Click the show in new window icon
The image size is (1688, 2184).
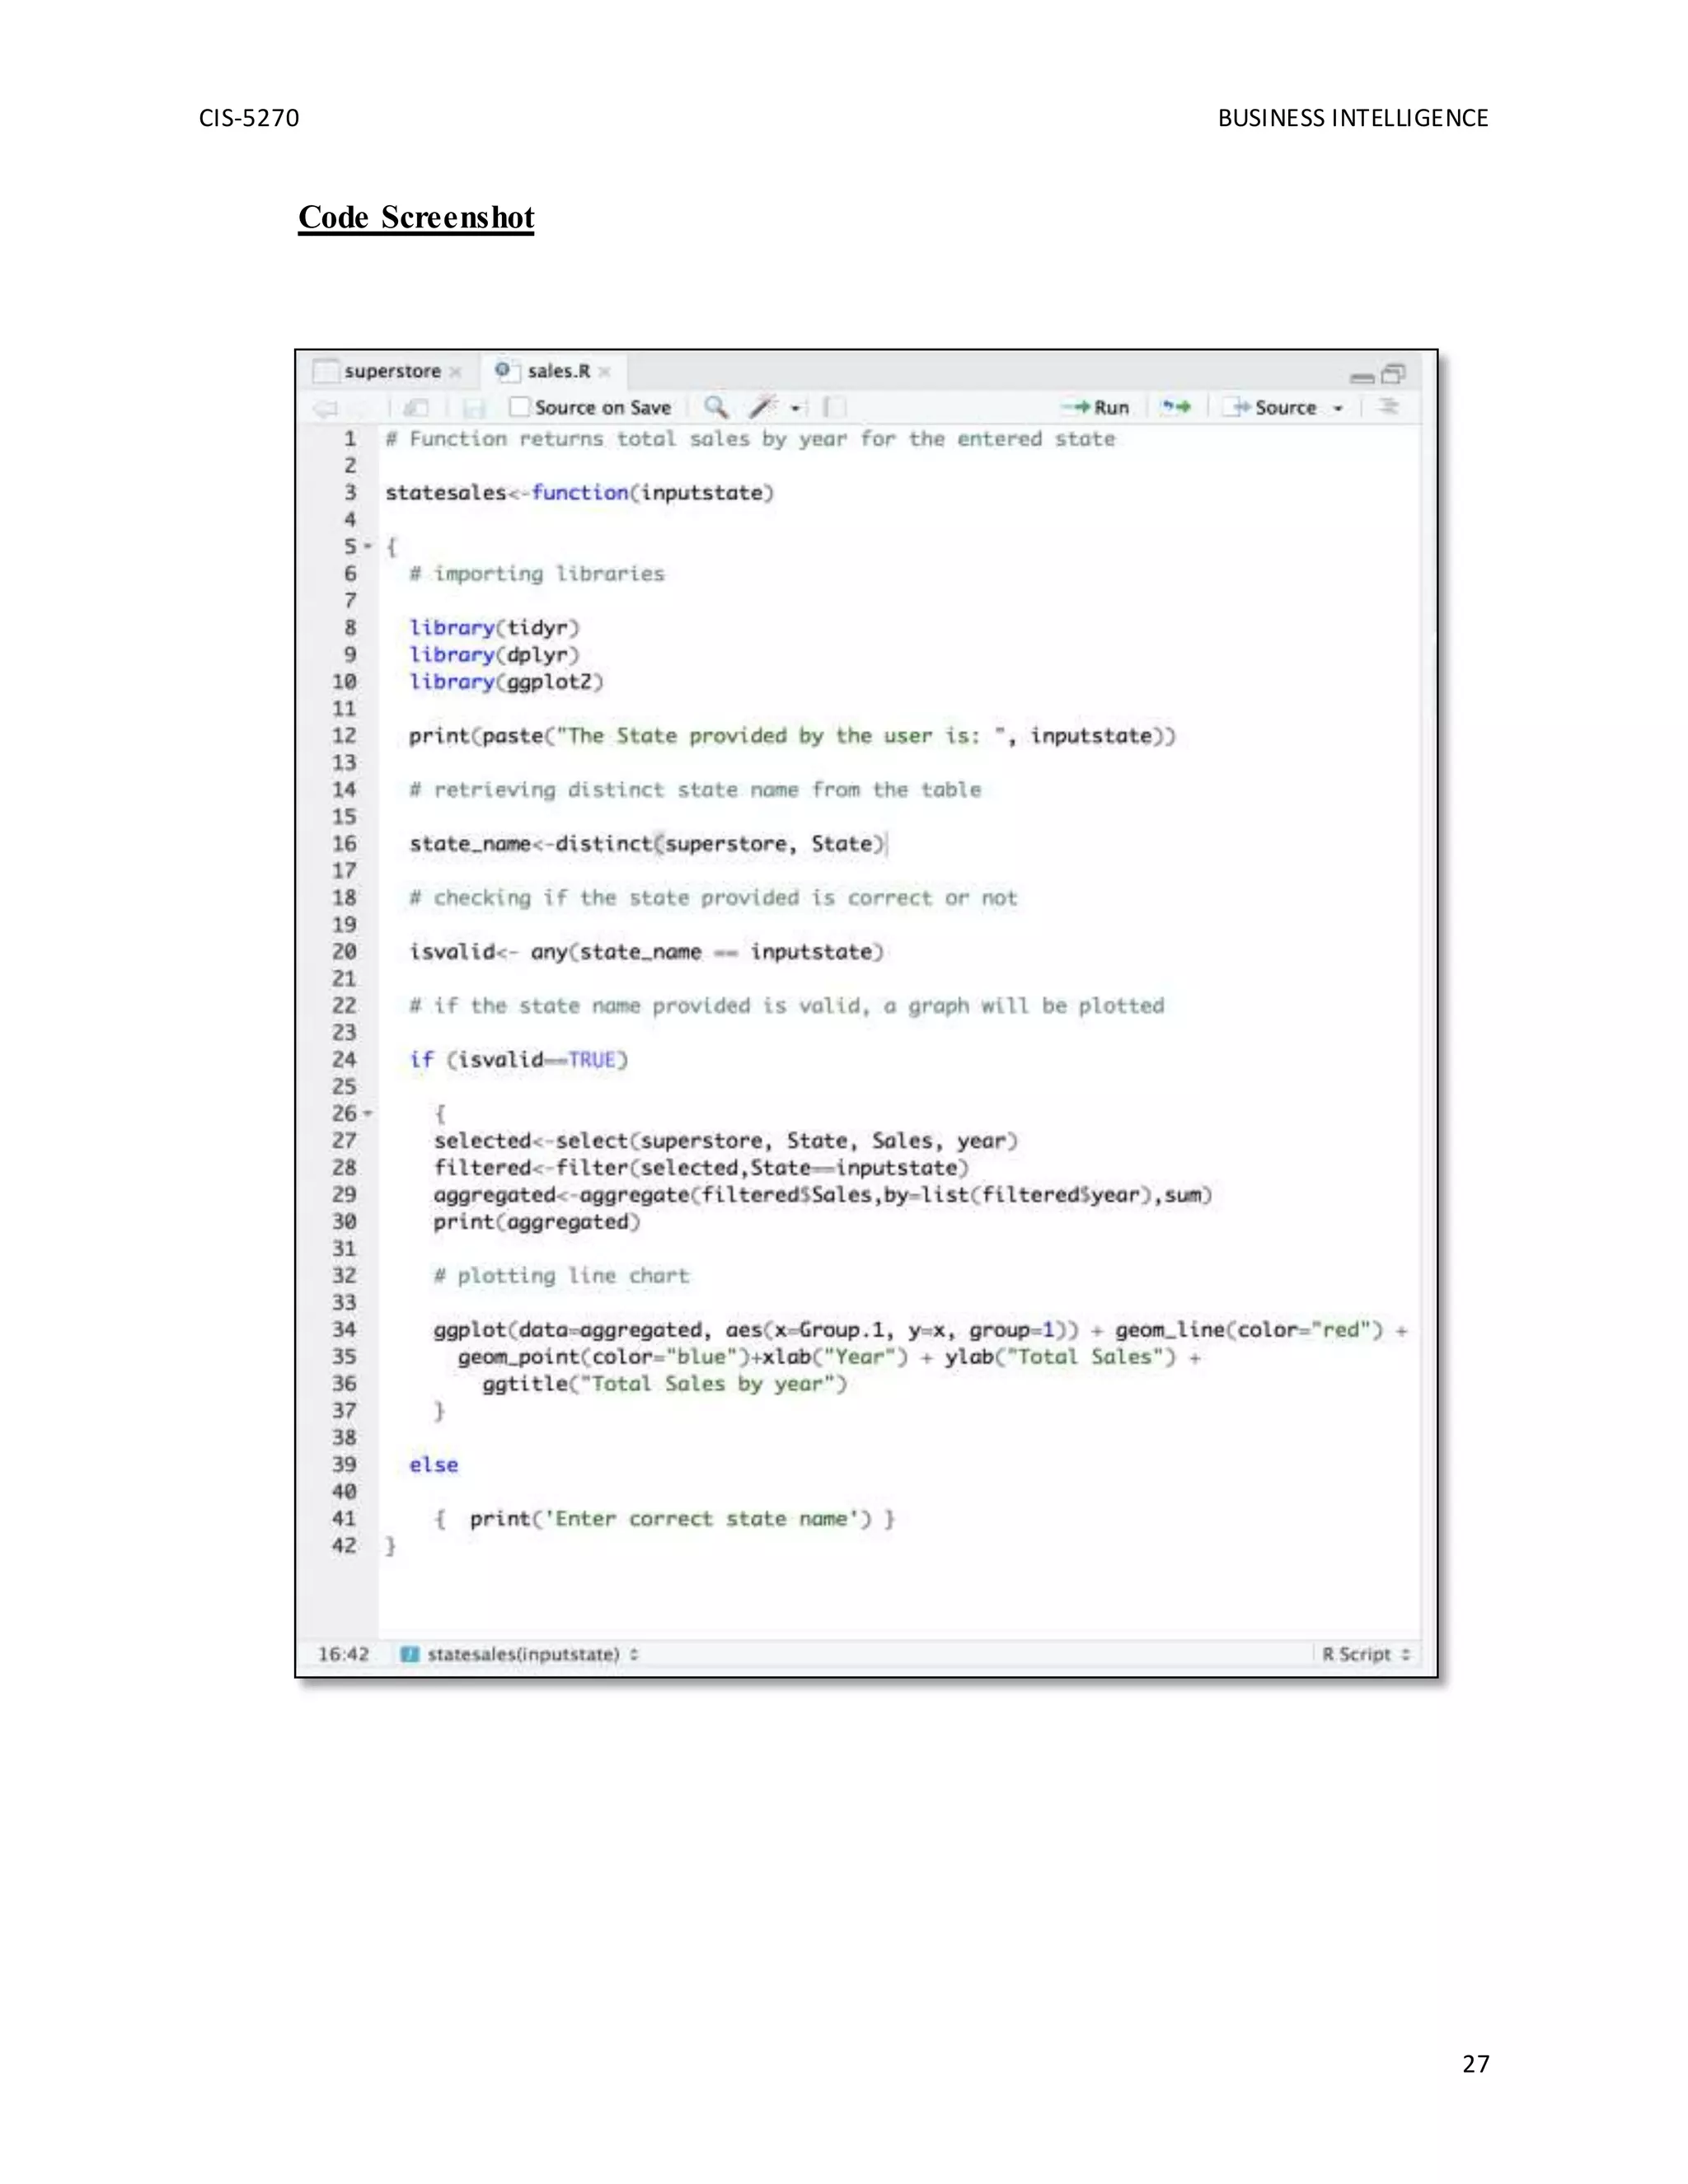416,408
